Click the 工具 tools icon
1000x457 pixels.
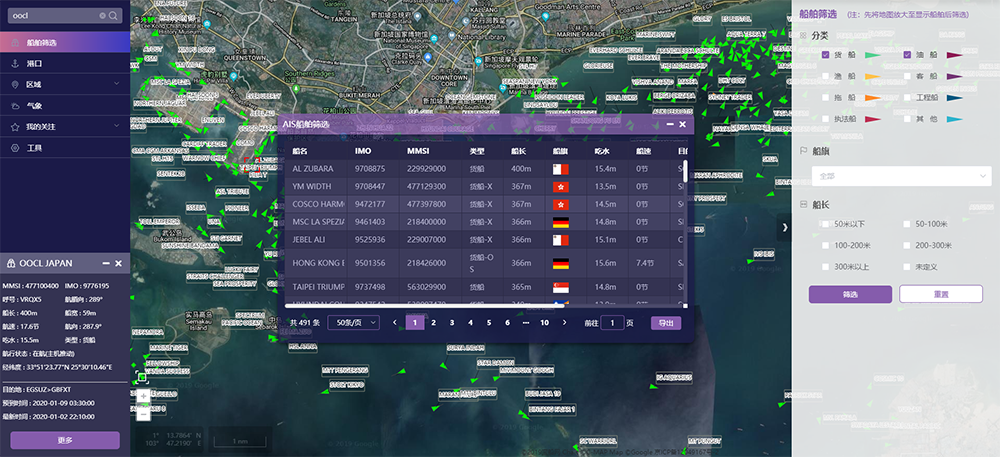(15, 148)
